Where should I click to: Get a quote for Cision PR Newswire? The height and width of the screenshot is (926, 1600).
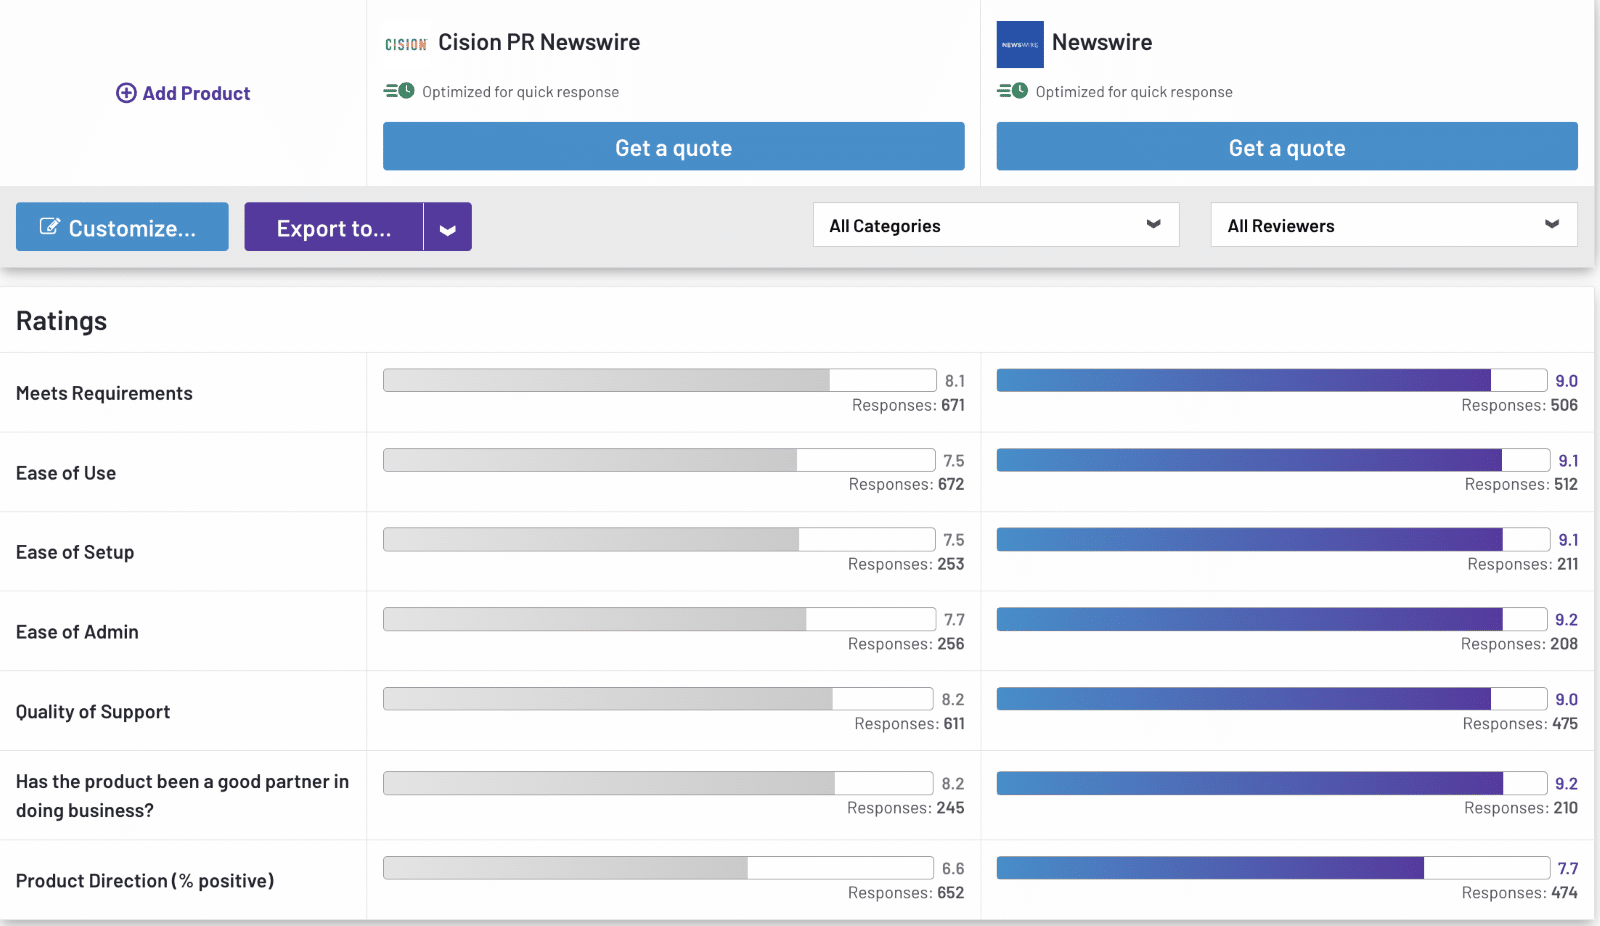[x=673, y=147]
